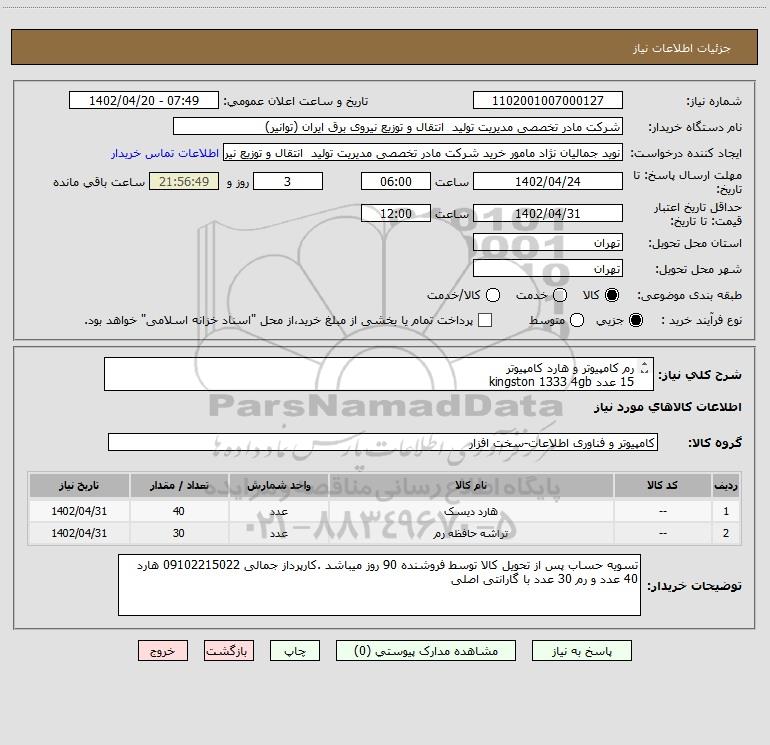This screenshot has width=770, height=745.
Task: Click the general description text box
Action: [x=379, y=374]
